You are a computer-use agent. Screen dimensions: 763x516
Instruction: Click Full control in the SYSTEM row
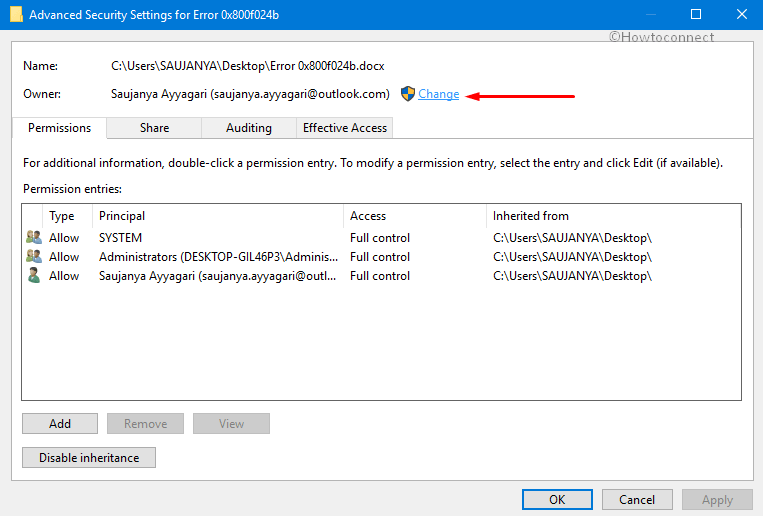pyautogui.click(x=380, y=238)
